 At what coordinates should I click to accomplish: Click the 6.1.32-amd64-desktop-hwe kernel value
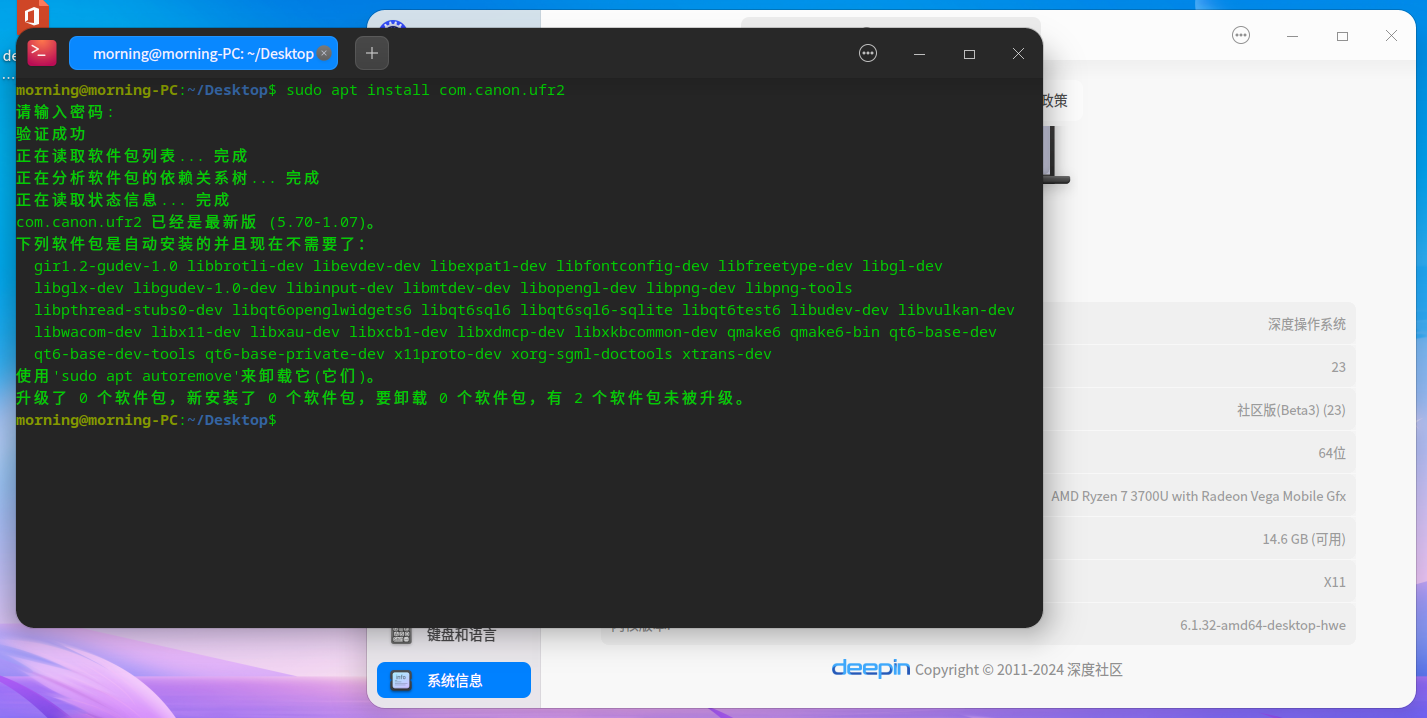1263,625
